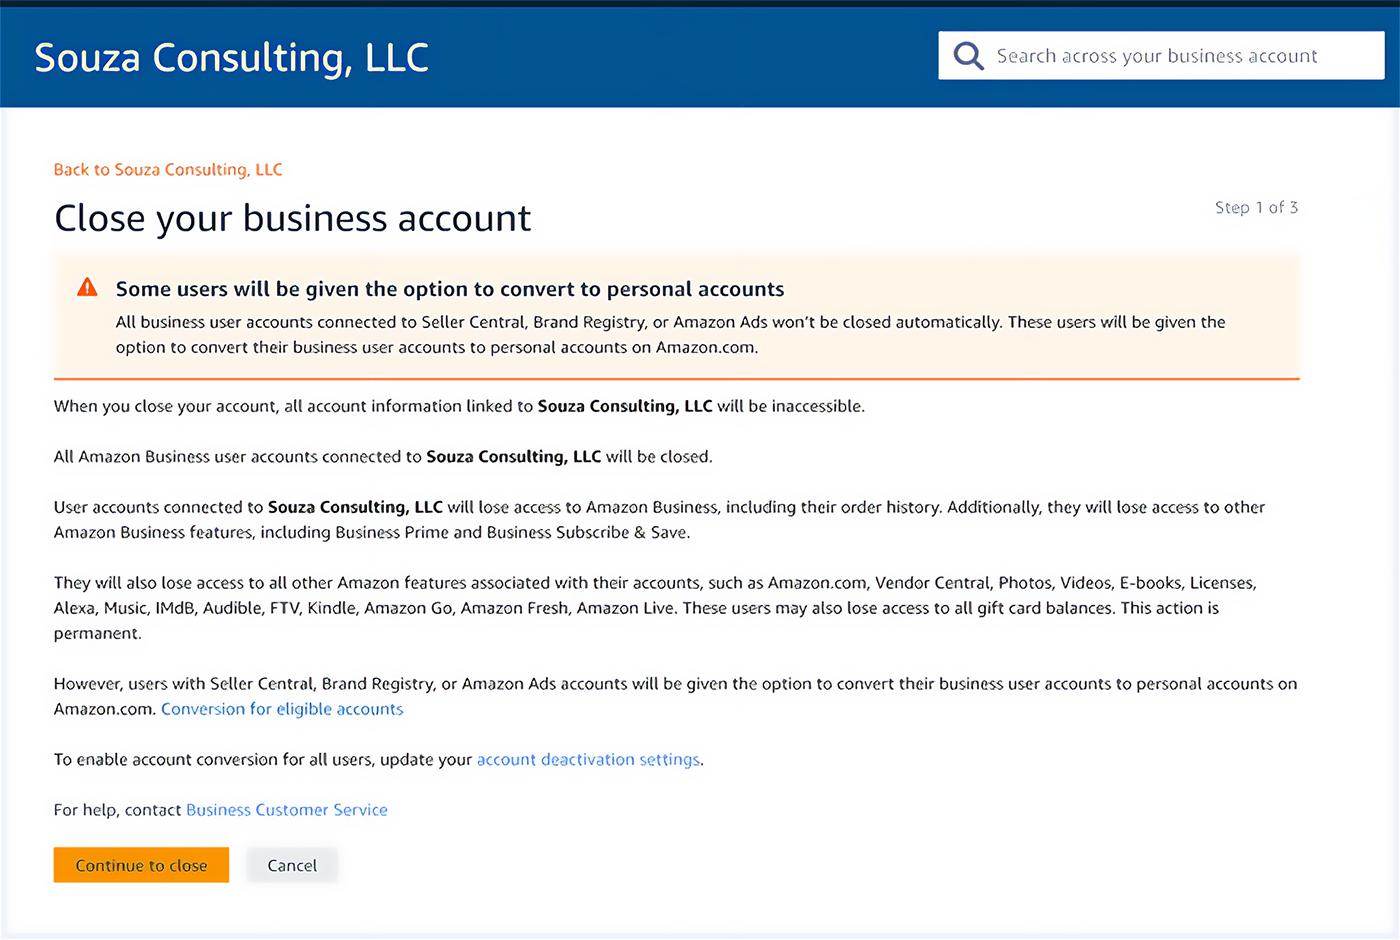
Task: Open the Conversion for eligible accounts link
Action: (282, 709)
